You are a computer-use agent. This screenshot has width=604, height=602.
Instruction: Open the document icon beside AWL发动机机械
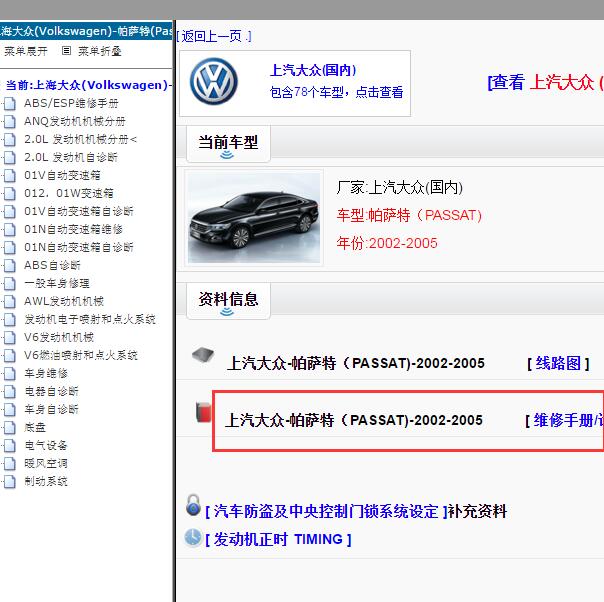(x=10, y=302)
